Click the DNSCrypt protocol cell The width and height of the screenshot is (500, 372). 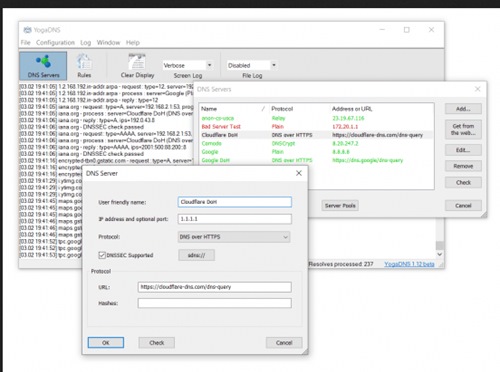click(283, 143)
